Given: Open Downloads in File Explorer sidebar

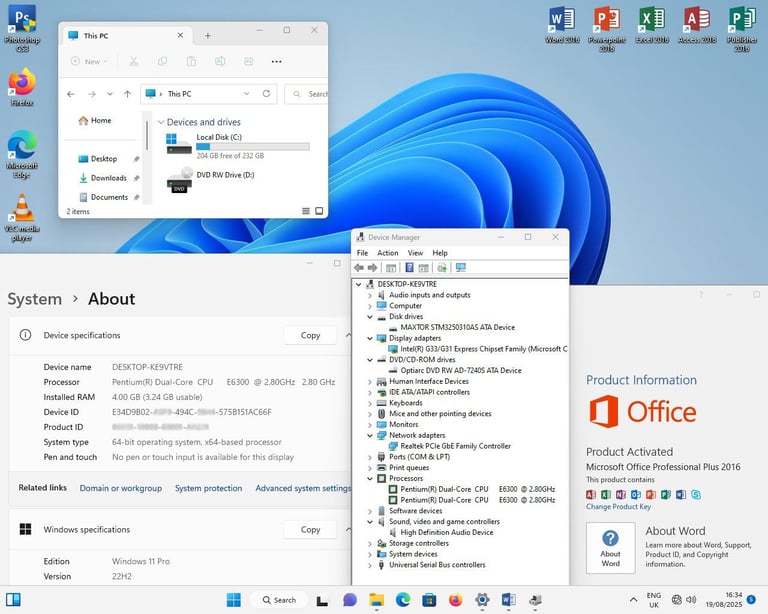Looking at the screenshot, I should pyautogui.click(x=108, y=178).
